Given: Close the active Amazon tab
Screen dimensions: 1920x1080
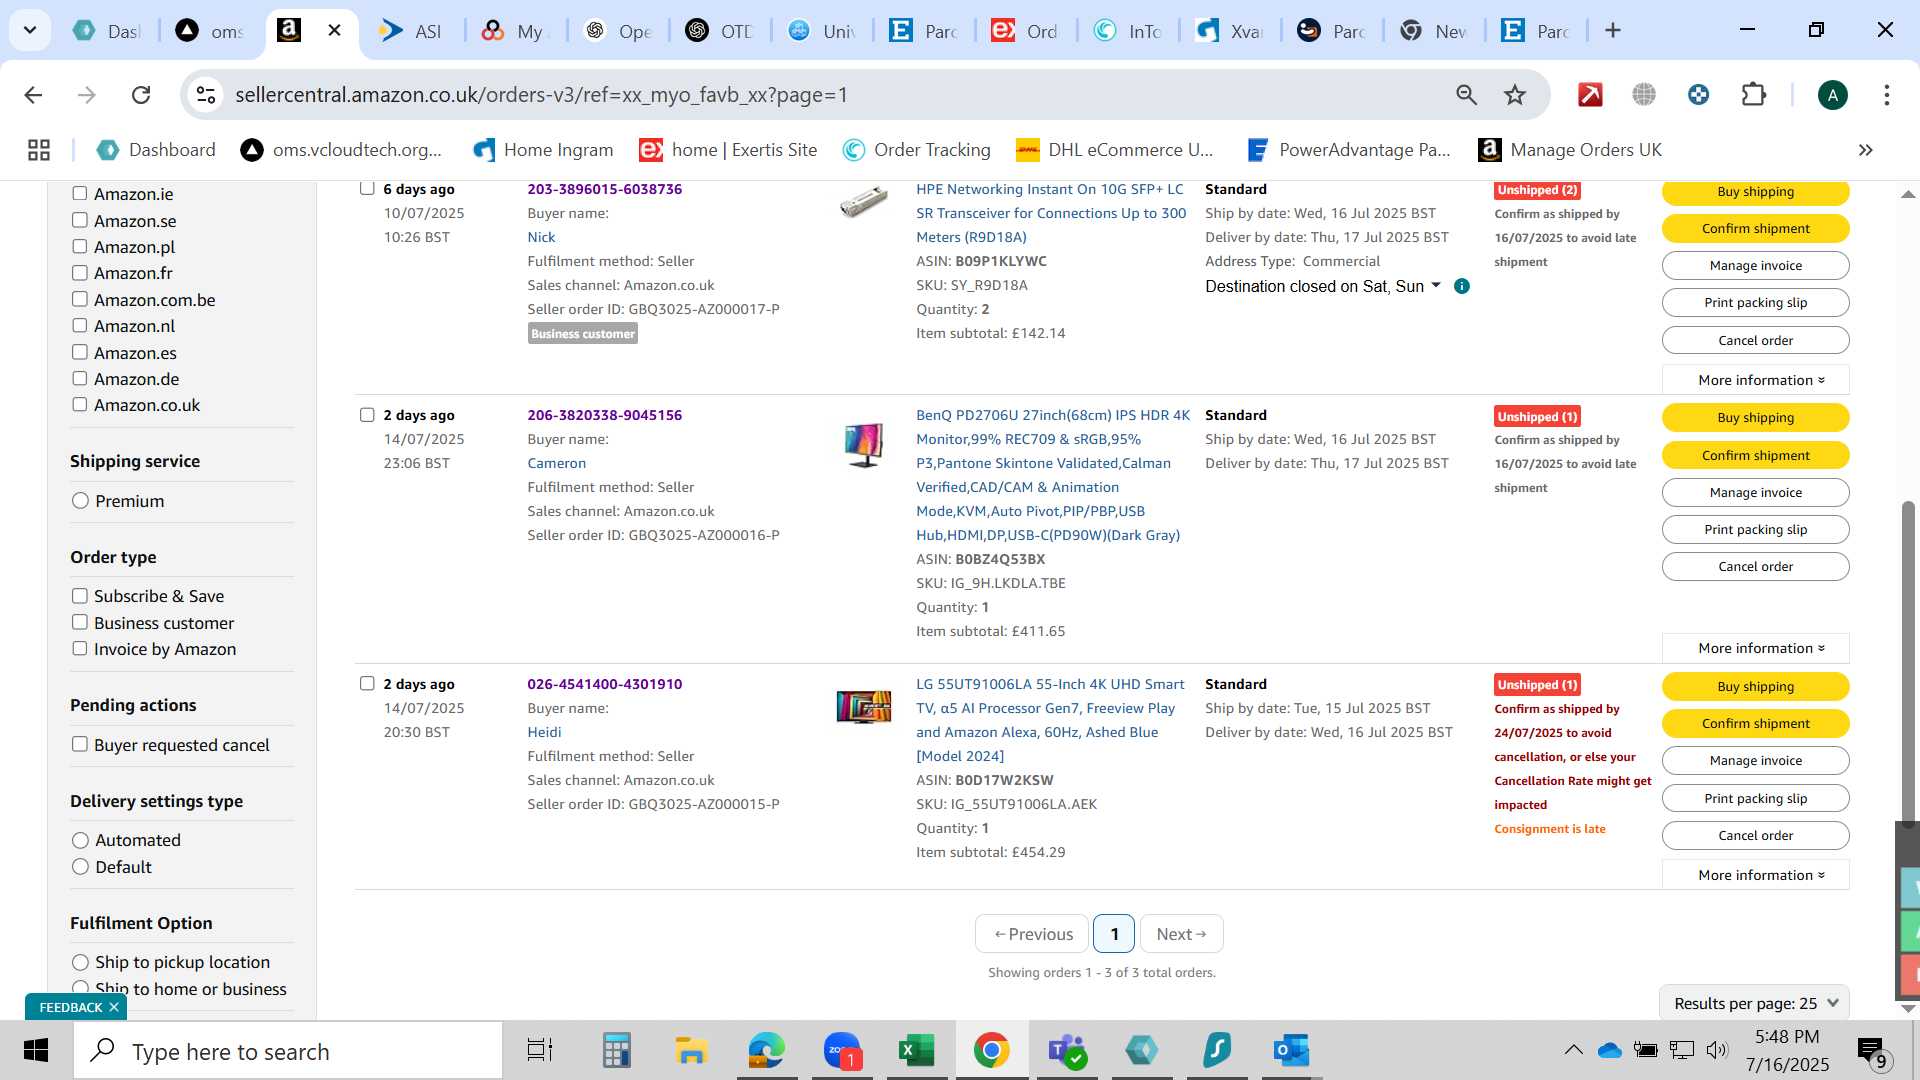Looking at the screenshot, I should pyautogui.click(x=335, y=31).
